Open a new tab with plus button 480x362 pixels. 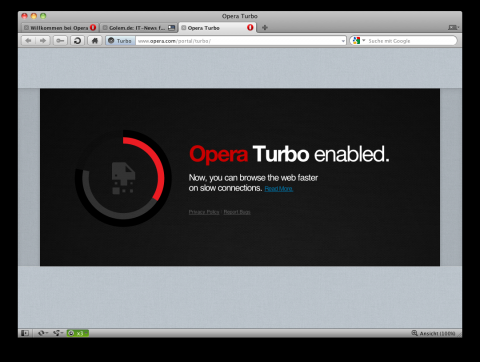coord(265,27)
